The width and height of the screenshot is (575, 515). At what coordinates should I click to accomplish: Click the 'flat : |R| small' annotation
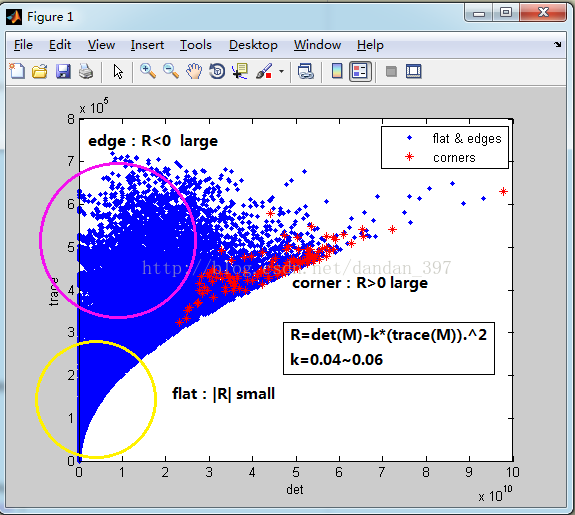click(x=223, y=394)
